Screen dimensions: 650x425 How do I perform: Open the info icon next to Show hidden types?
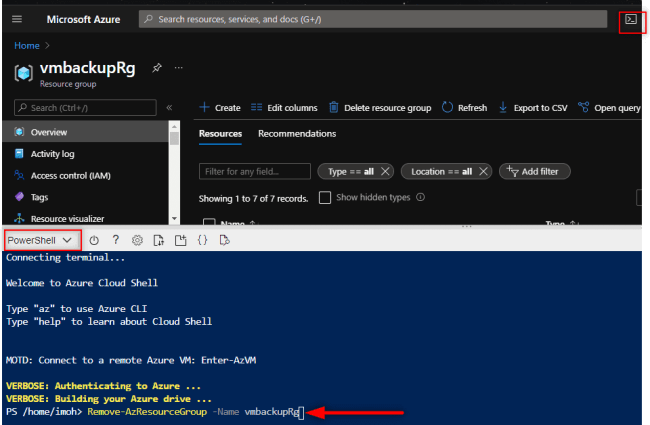[420, 197]
